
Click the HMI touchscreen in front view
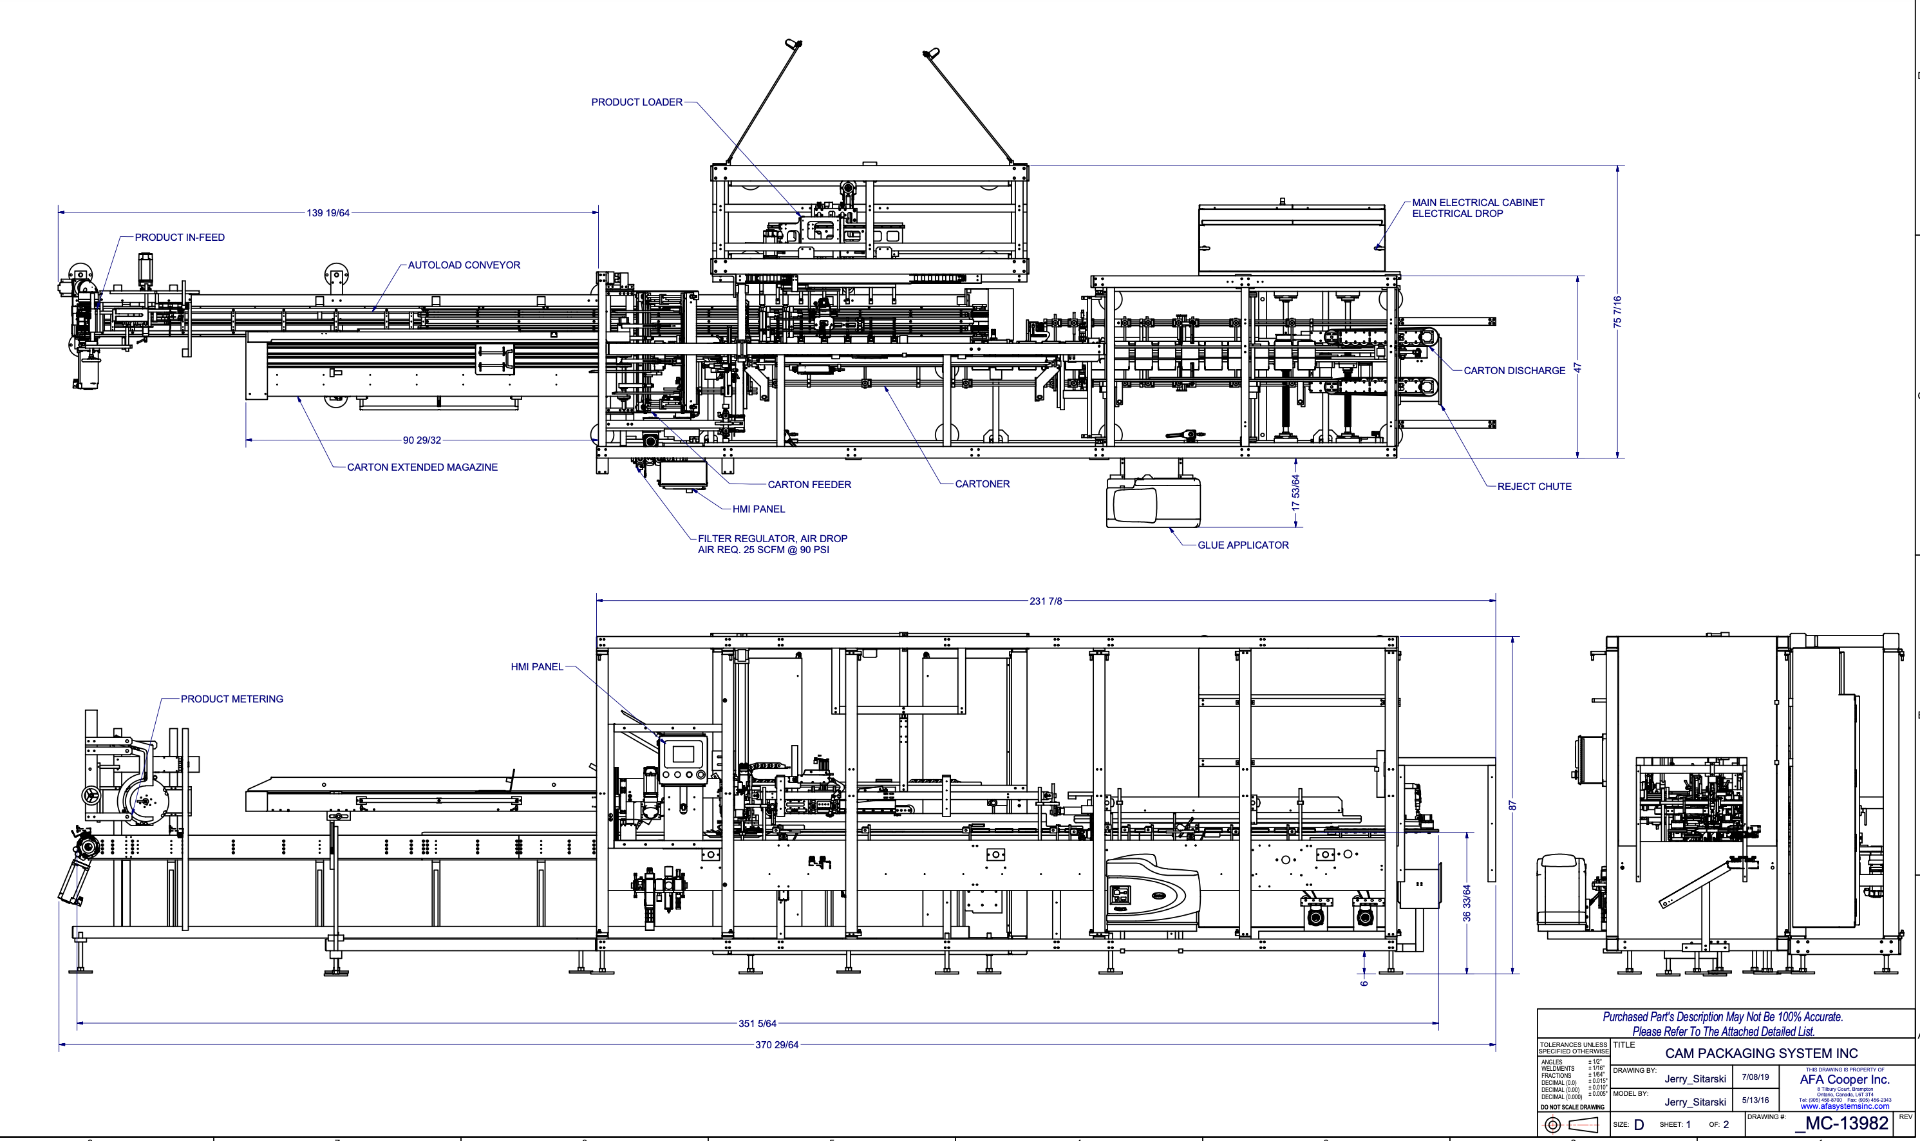pyautogui.click(x=683, y=752)
